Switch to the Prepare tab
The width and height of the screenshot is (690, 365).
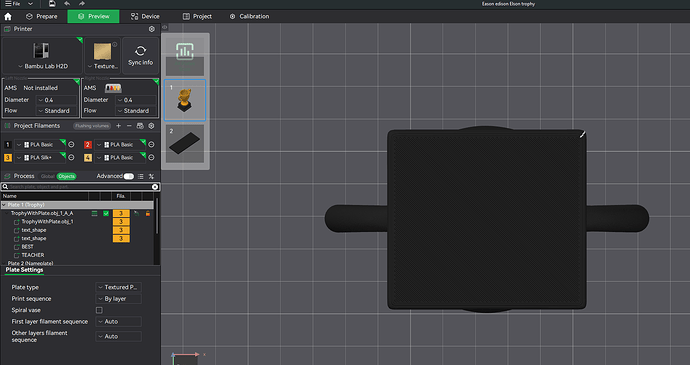point(42,16)
